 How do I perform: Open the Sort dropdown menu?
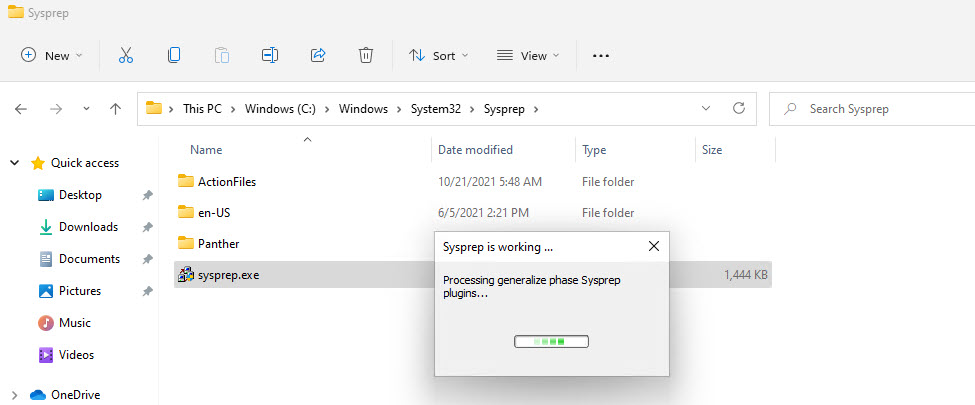pos(438,55)
